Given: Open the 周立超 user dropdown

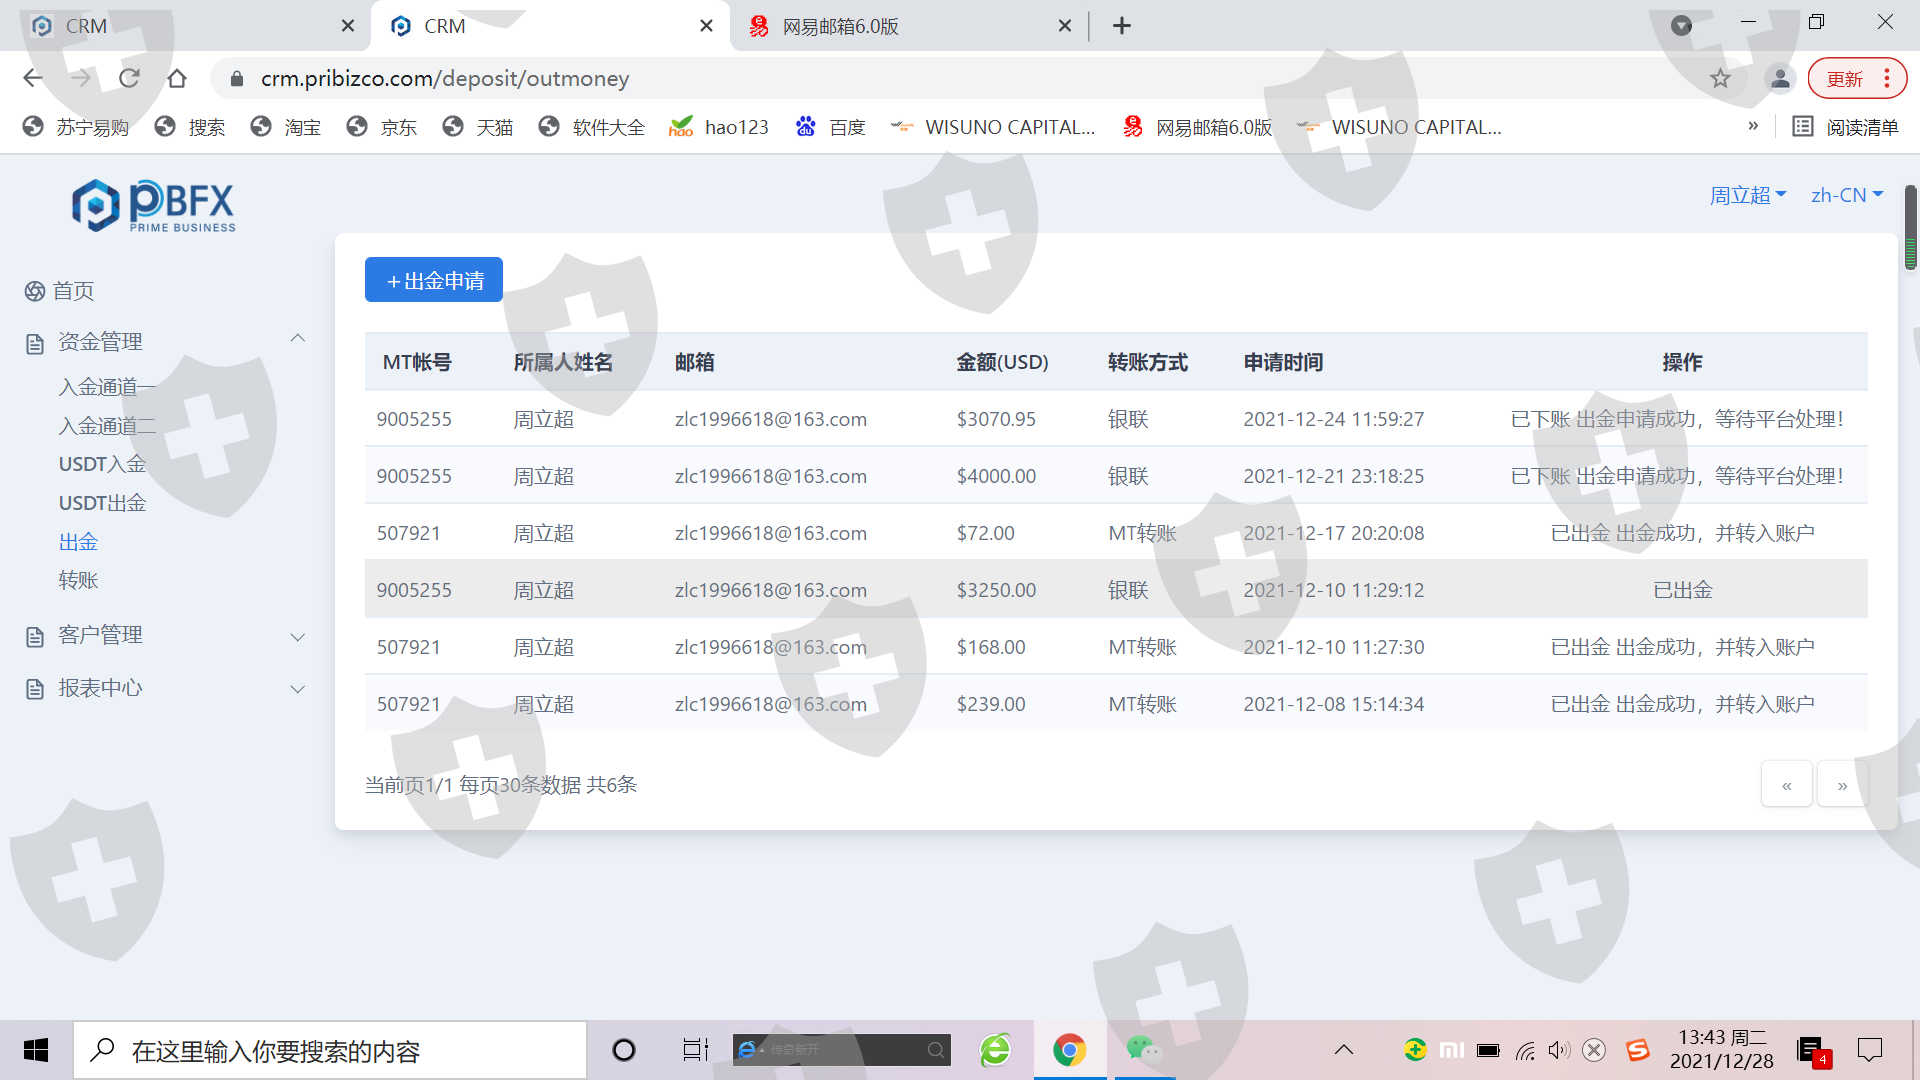Looking at the screenshot, I should click(x=1746, y=195).
